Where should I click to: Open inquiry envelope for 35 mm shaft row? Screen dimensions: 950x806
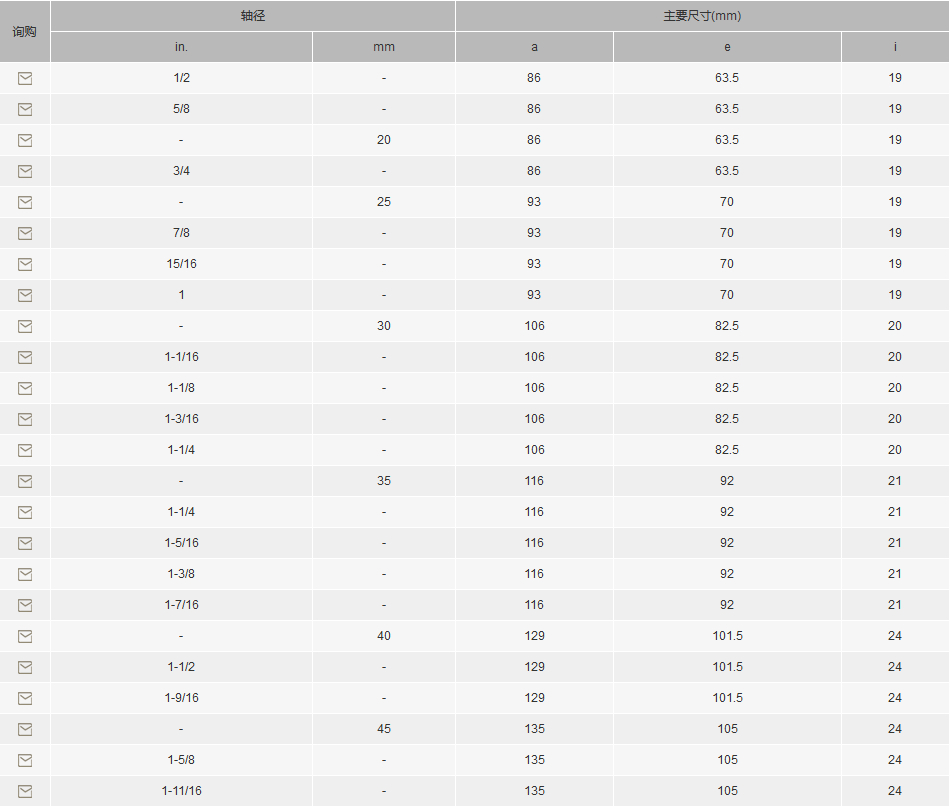(x=25, y=481)
